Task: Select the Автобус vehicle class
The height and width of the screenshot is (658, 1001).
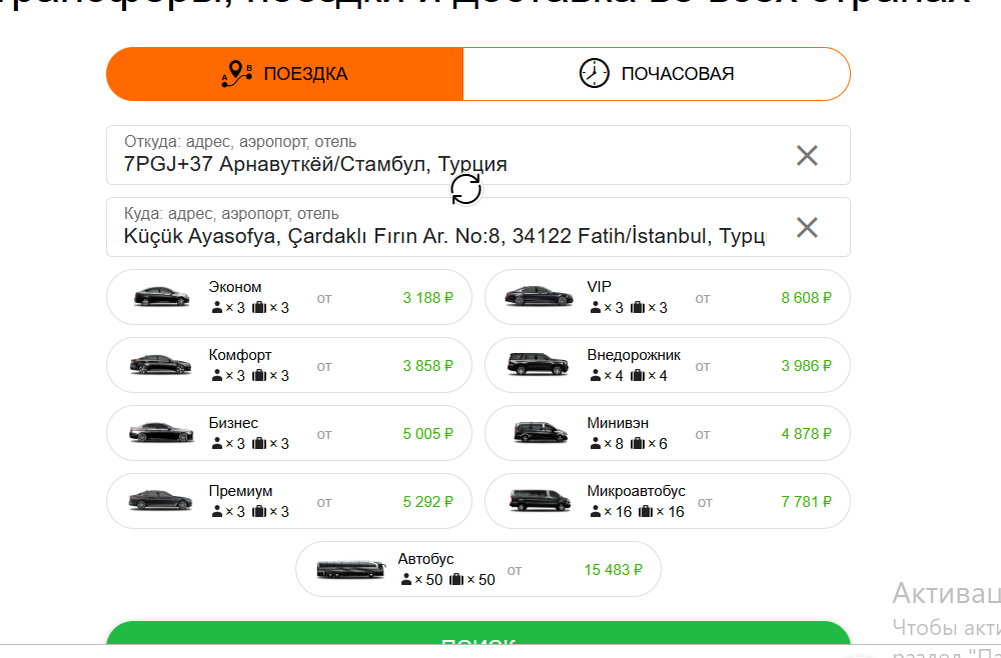Action: pyautogui.click(x=478, y=569)
